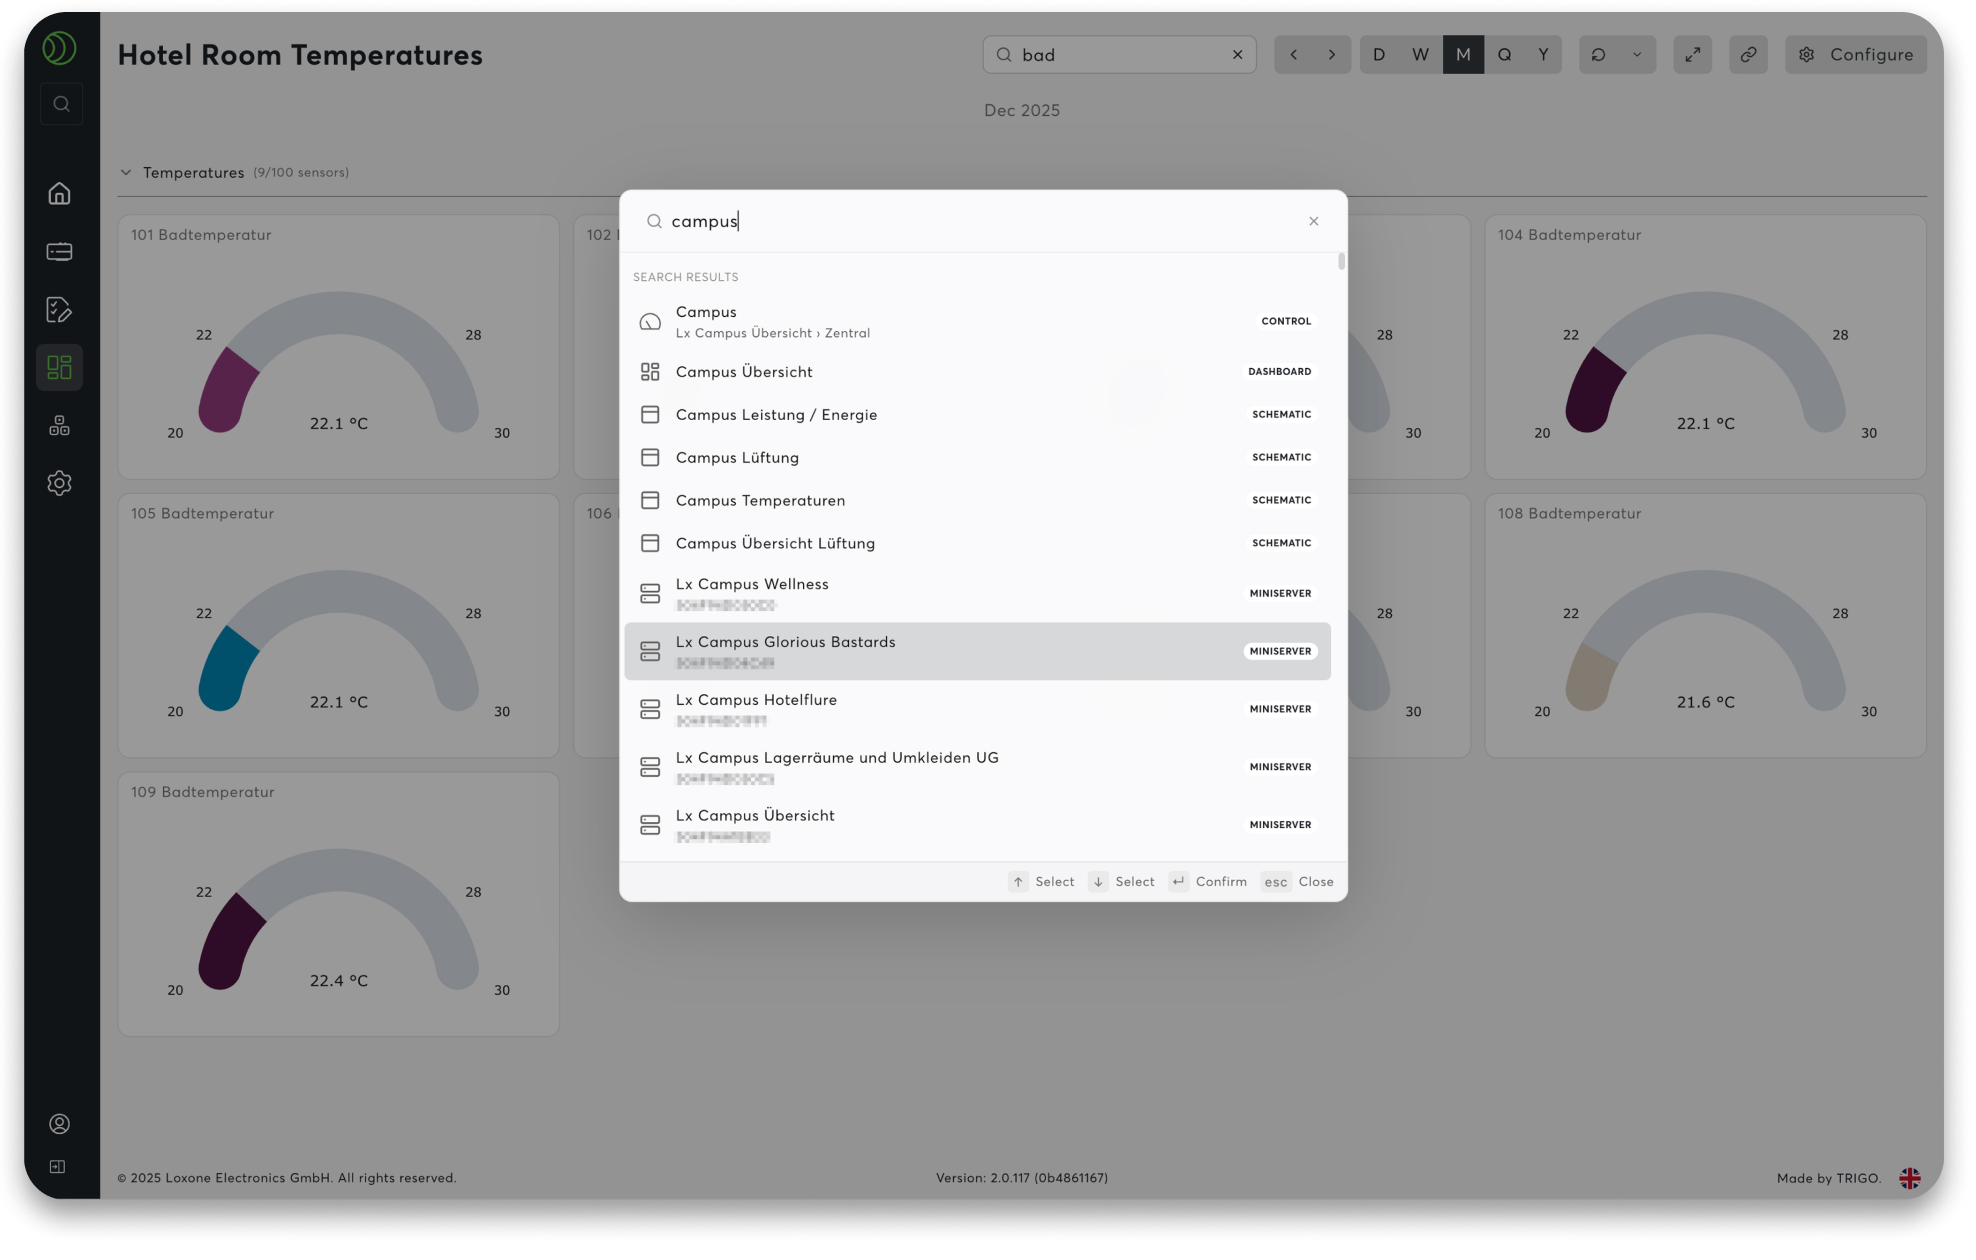Viewport: 1976px width, 1260px height.
Task: Click the fullscreen expand icon
Action: pos(1692,55)
